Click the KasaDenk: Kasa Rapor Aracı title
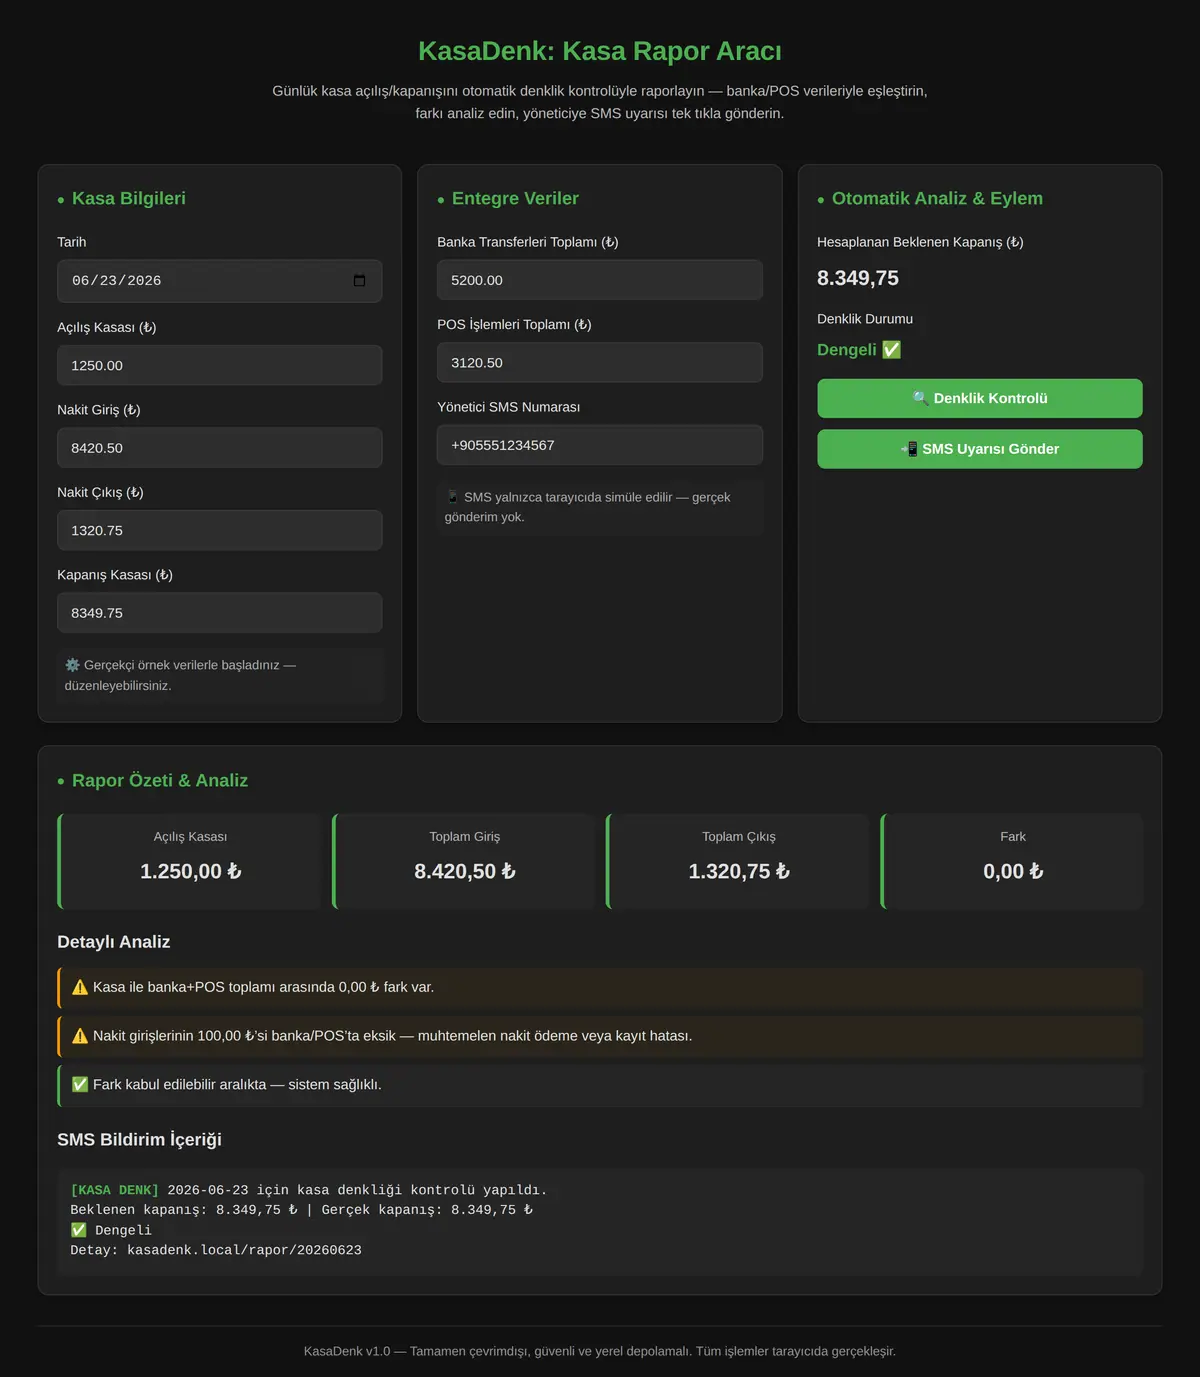This screenshot has height=1377, width=1200. [x=600, y=51]
